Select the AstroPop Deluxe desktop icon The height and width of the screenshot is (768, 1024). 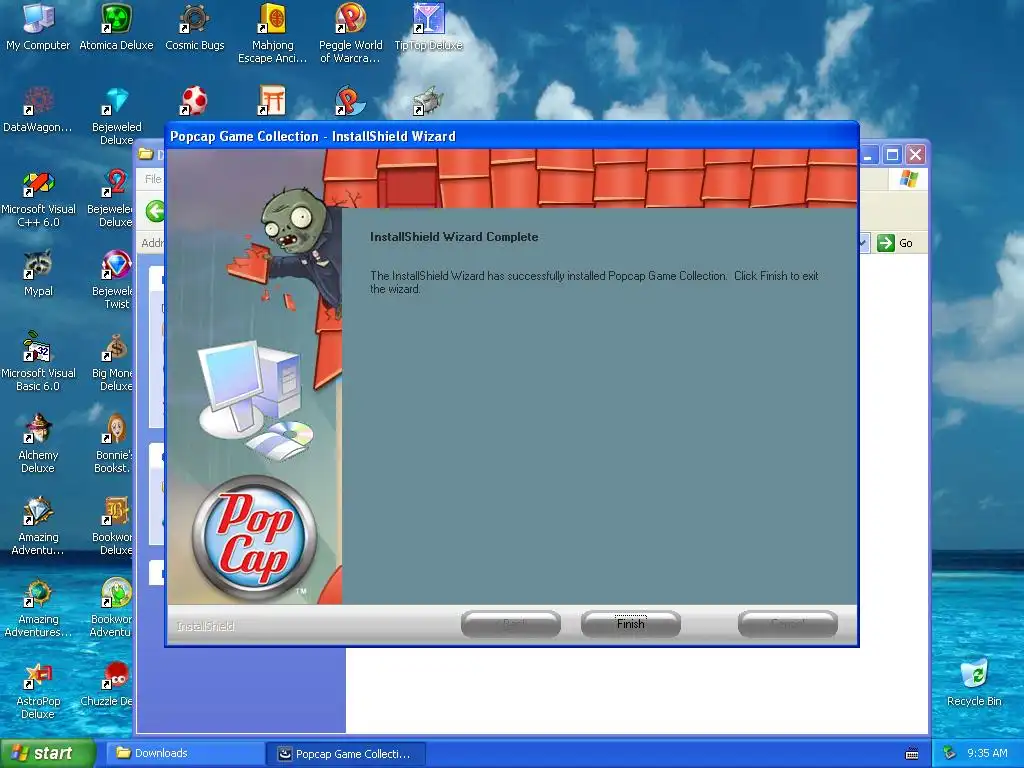38,690
